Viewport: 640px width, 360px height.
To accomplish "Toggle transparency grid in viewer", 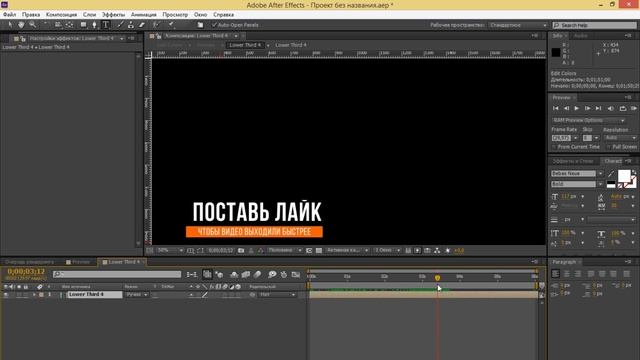I will coord(319,250).
